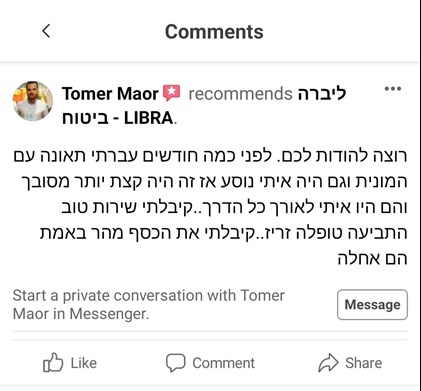Click the Message button

[x=372, y=305]
